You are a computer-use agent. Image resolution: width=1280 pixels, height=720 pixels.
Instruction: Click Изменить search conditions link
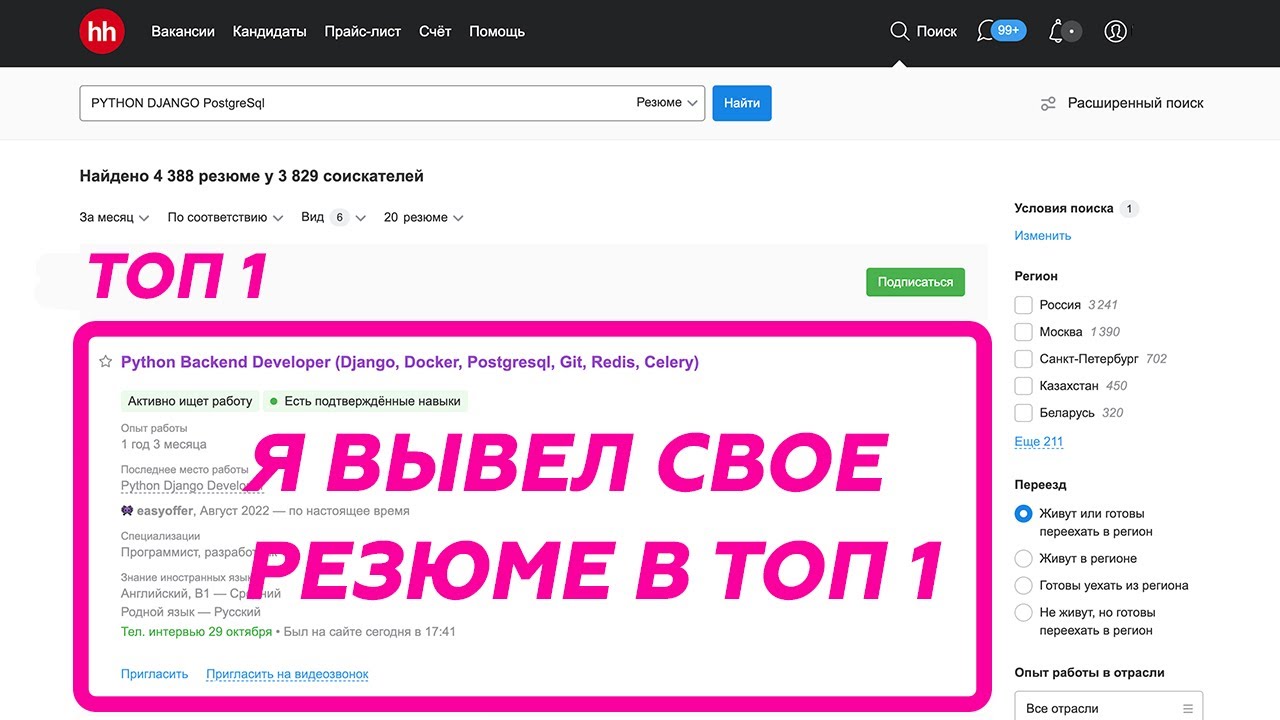(1043, 236)
